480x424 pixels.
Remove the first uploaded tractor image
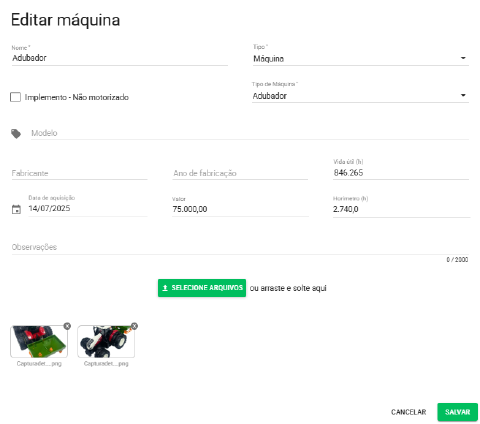coord(67,326)
